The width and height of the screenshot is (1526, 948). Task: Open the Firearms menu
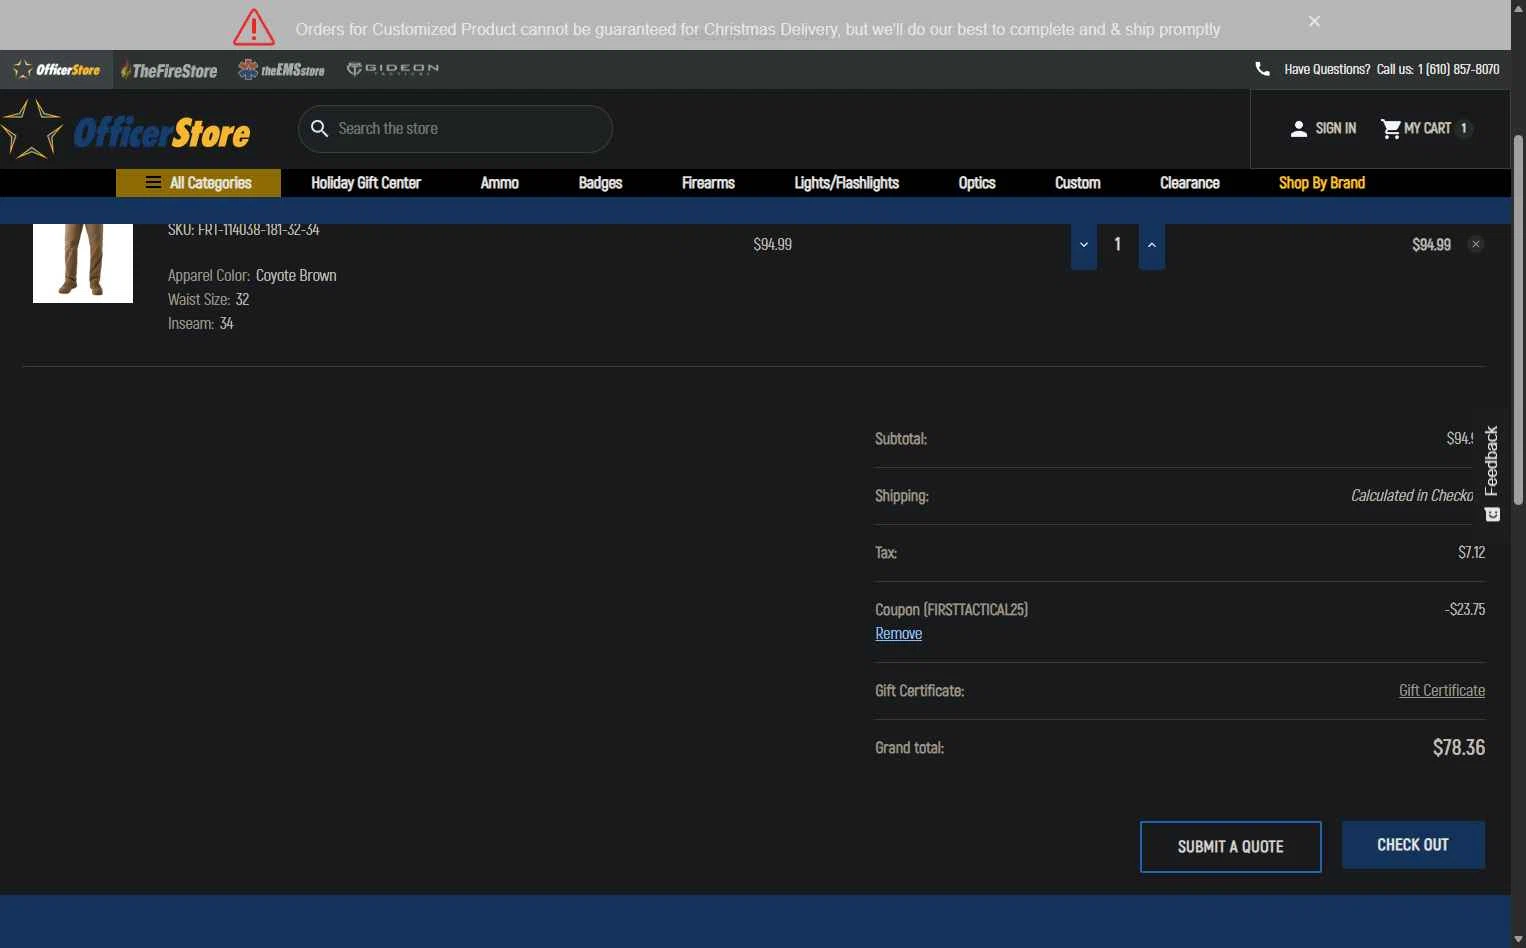click(x=708, y=183)
